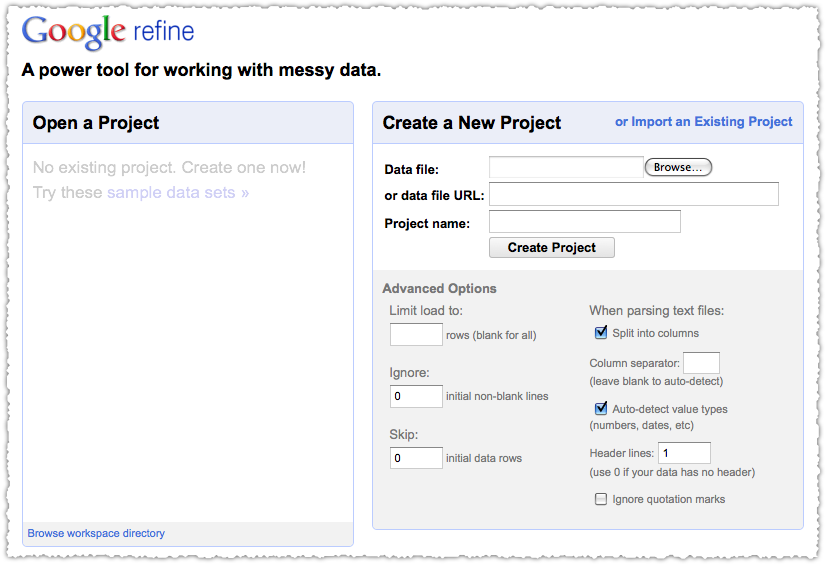
Task: Click the Browse… file button
Action: click(678, 167)
